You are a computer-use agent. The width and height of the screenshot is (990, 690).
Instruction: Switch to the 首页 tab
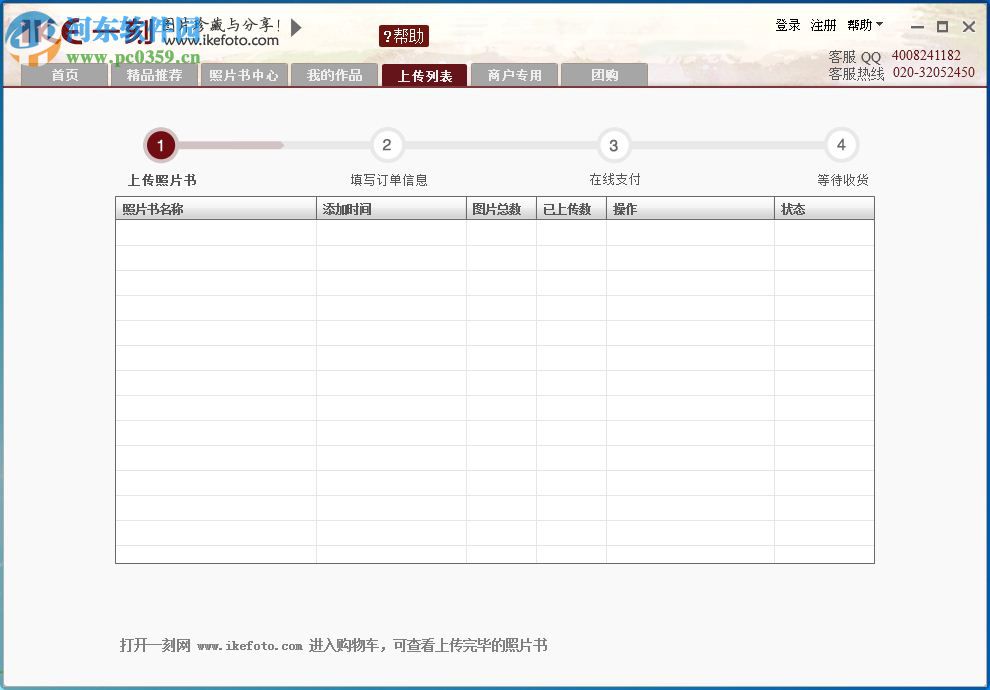tap(64, 74)
